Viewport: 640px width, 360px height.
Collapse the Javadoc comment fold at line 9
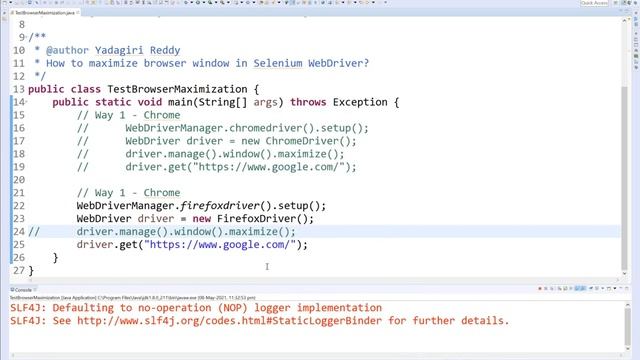pos(27,37)
